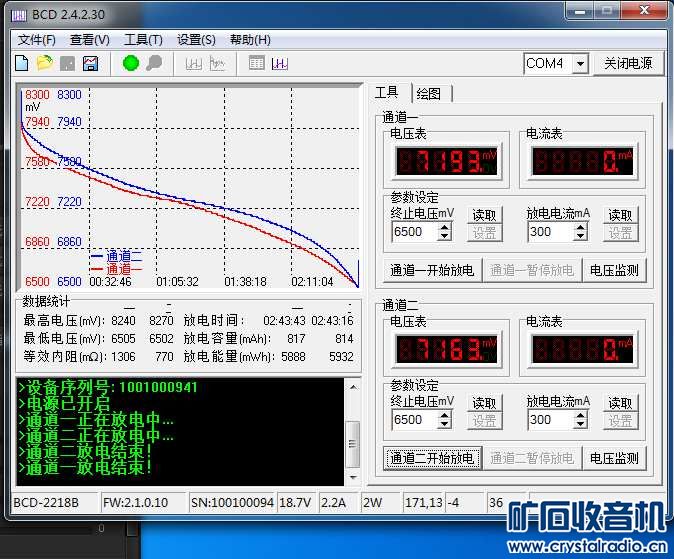This screenshot has height=559, width=674.
Task: Switch to the 工具 tab
Action: pos(386,92)
